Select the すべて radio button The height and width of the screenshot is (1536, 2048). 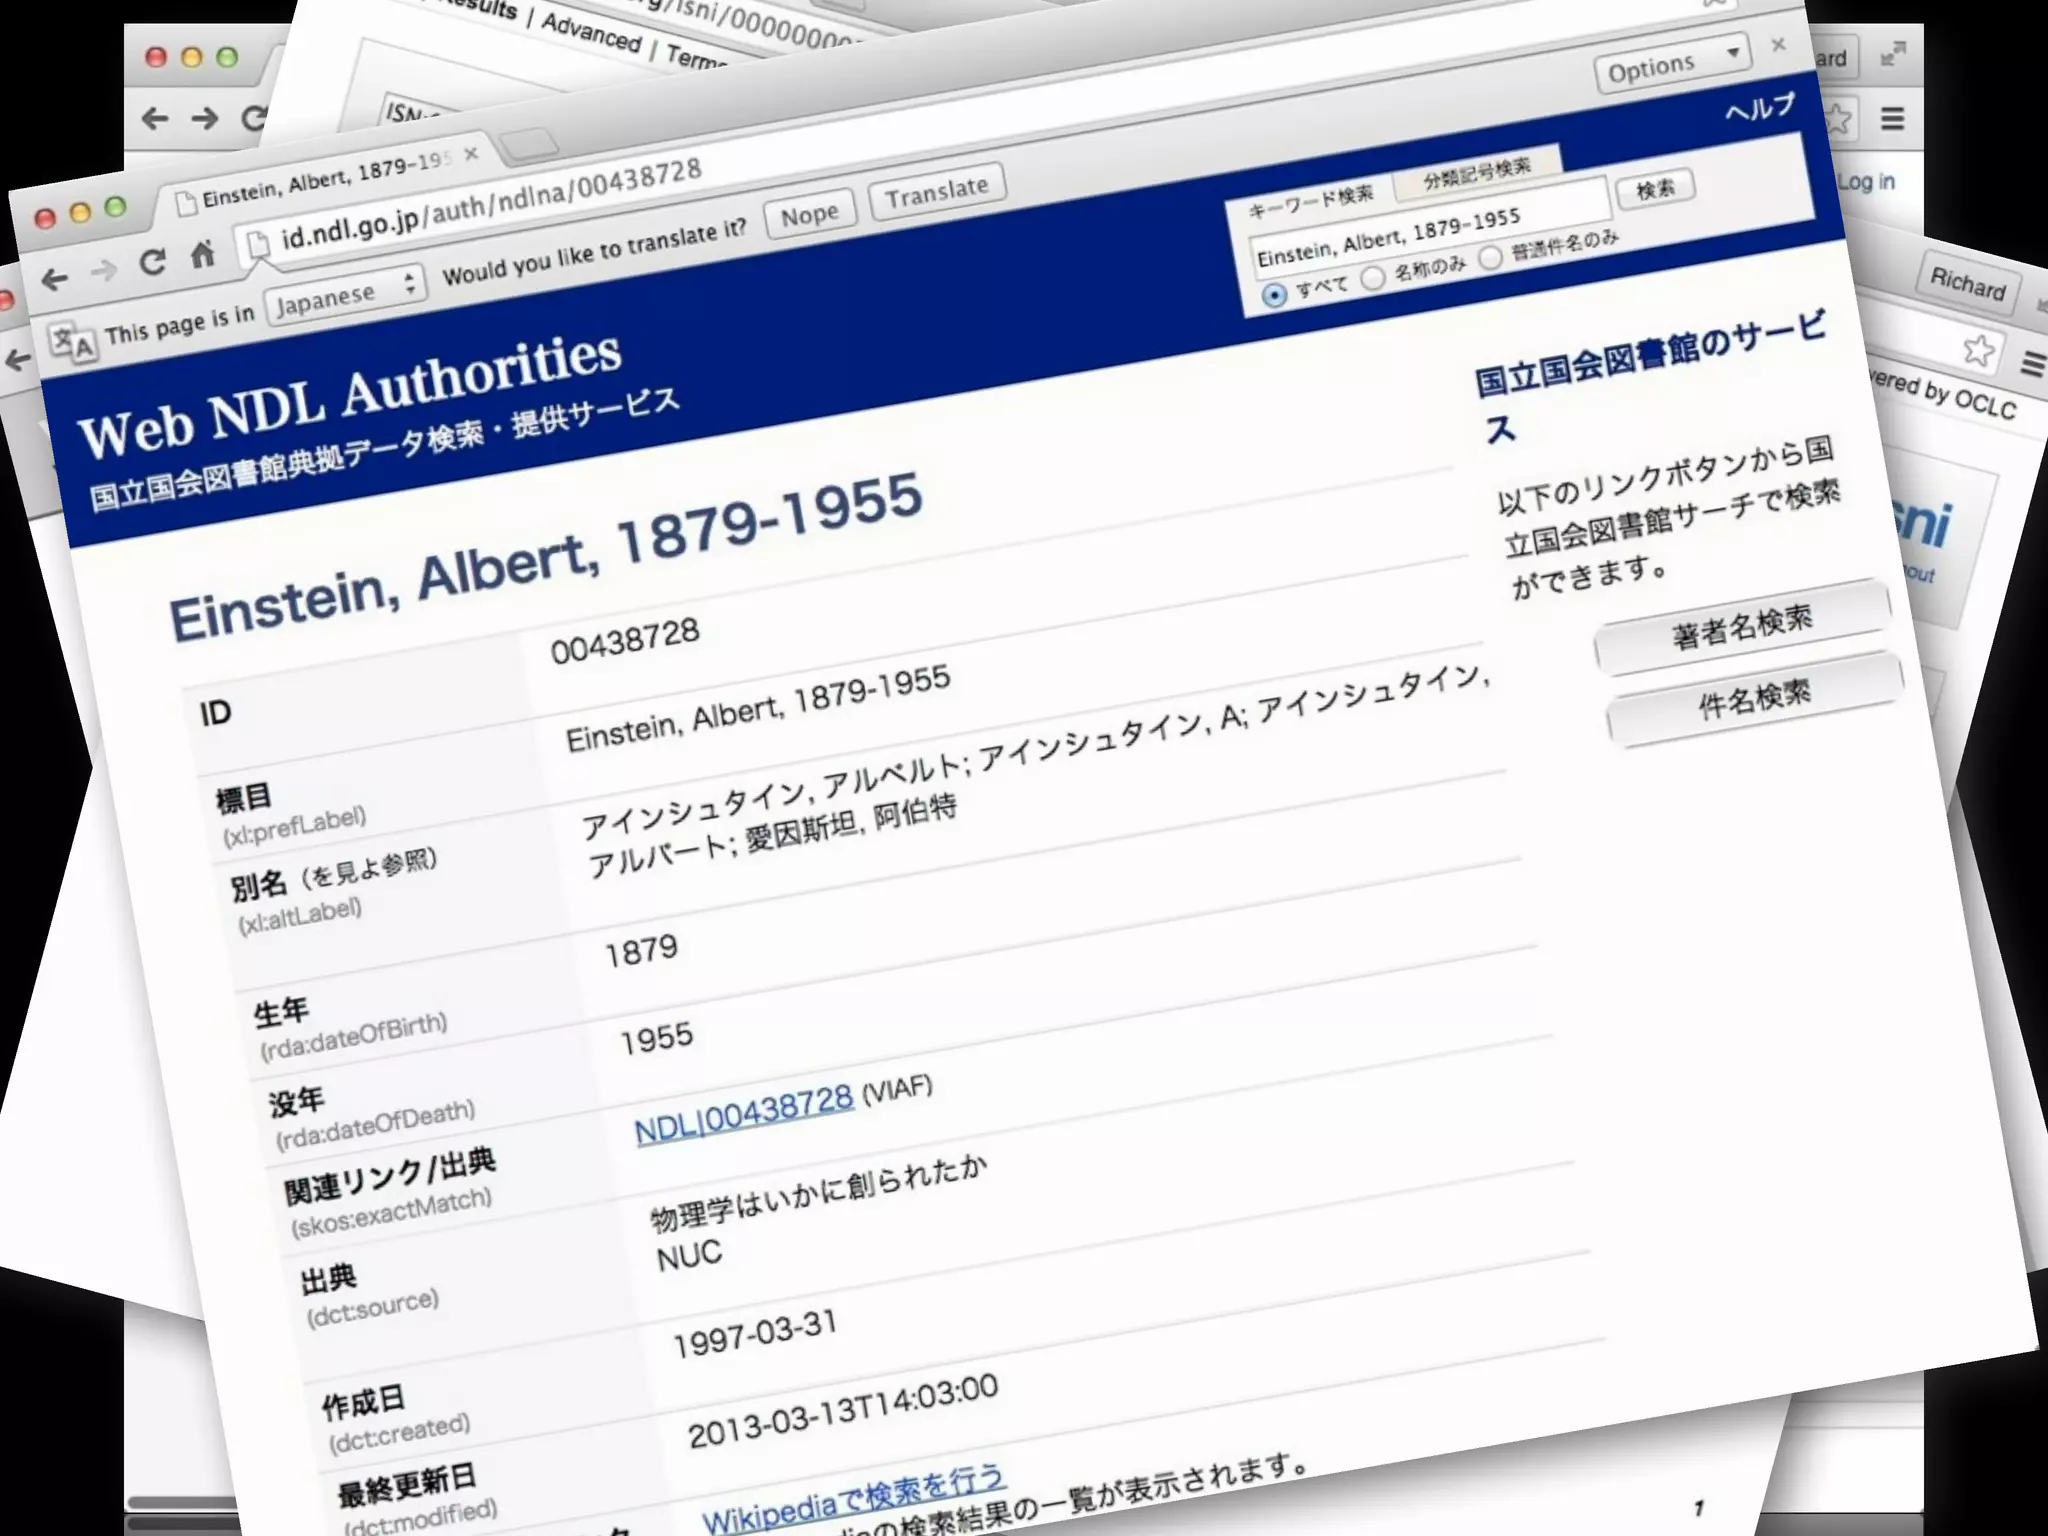(1274, 296)
